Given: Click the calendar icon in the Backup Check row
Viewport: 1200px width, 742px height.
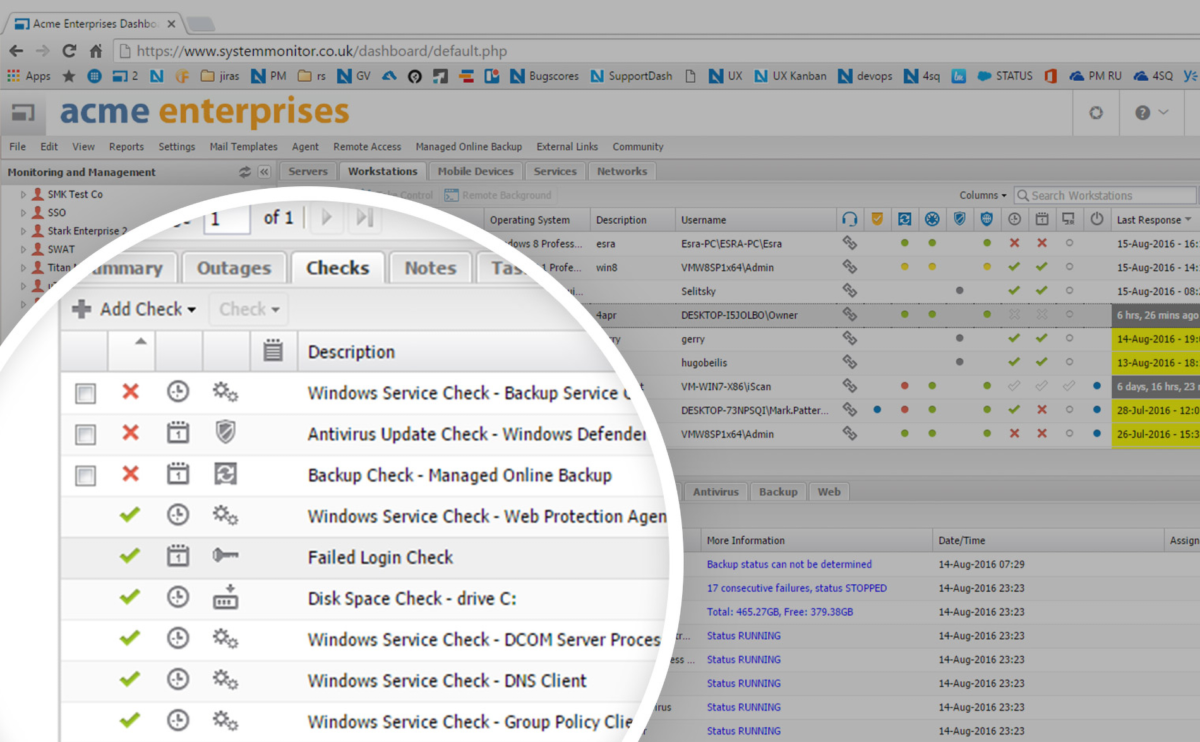Looking at the screenshot, I should 178,474.
